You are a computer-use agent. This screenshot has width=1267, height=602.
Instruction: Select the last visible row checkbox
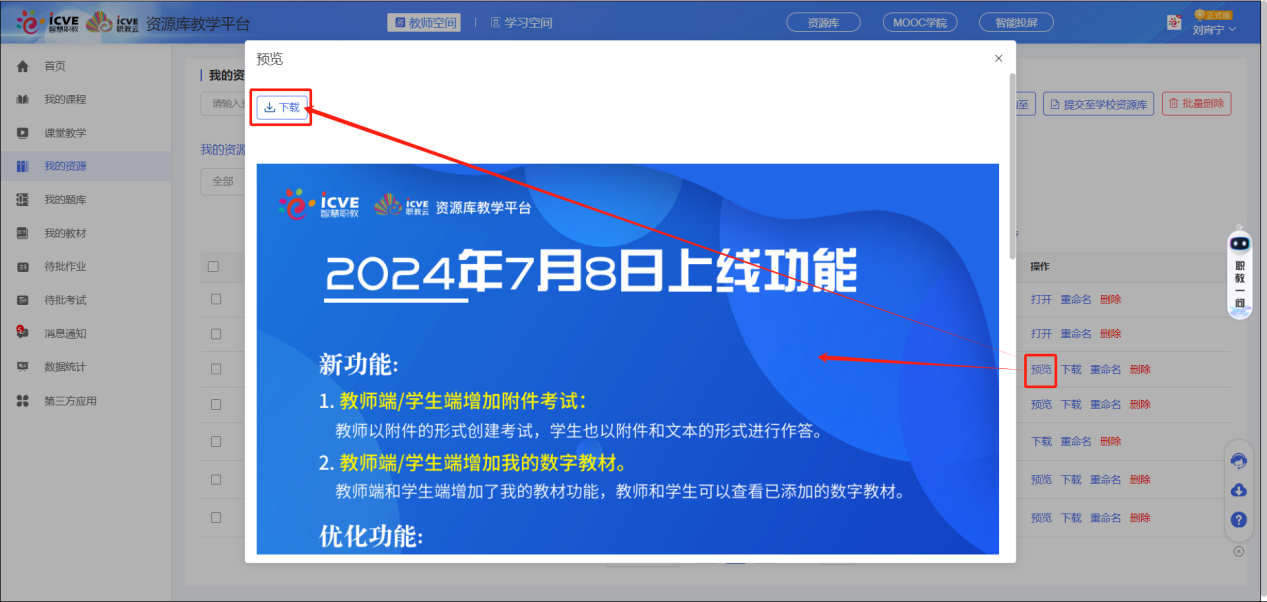(216, 518)
